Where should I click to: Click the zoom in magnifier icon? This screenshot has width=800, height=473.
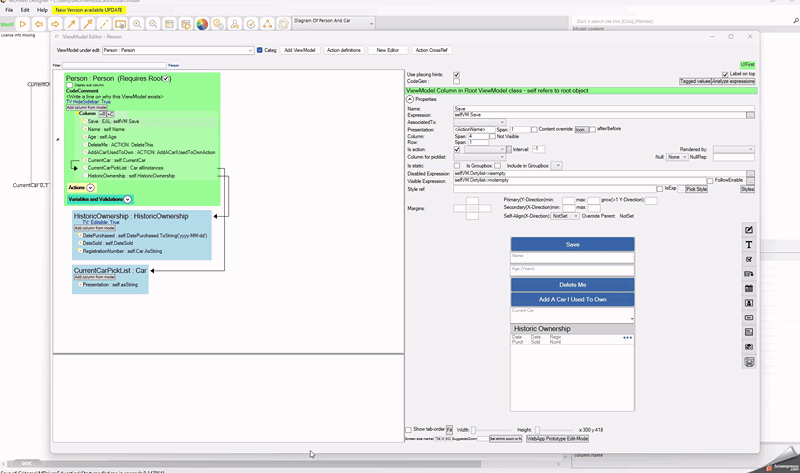pos(137,24)
